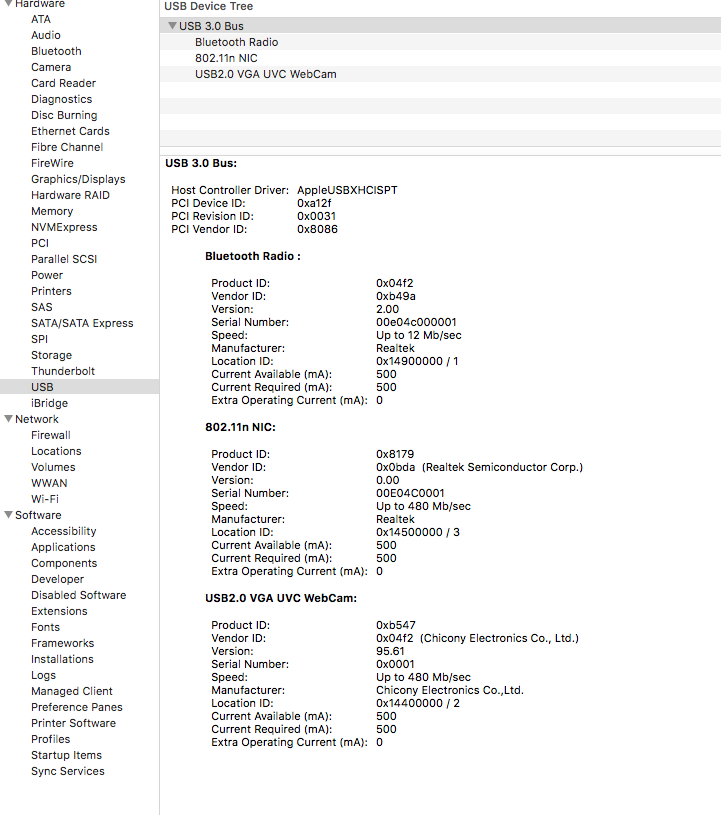Select Fibre Channel entry
This screenshot has height=815, width=721.
67,147
